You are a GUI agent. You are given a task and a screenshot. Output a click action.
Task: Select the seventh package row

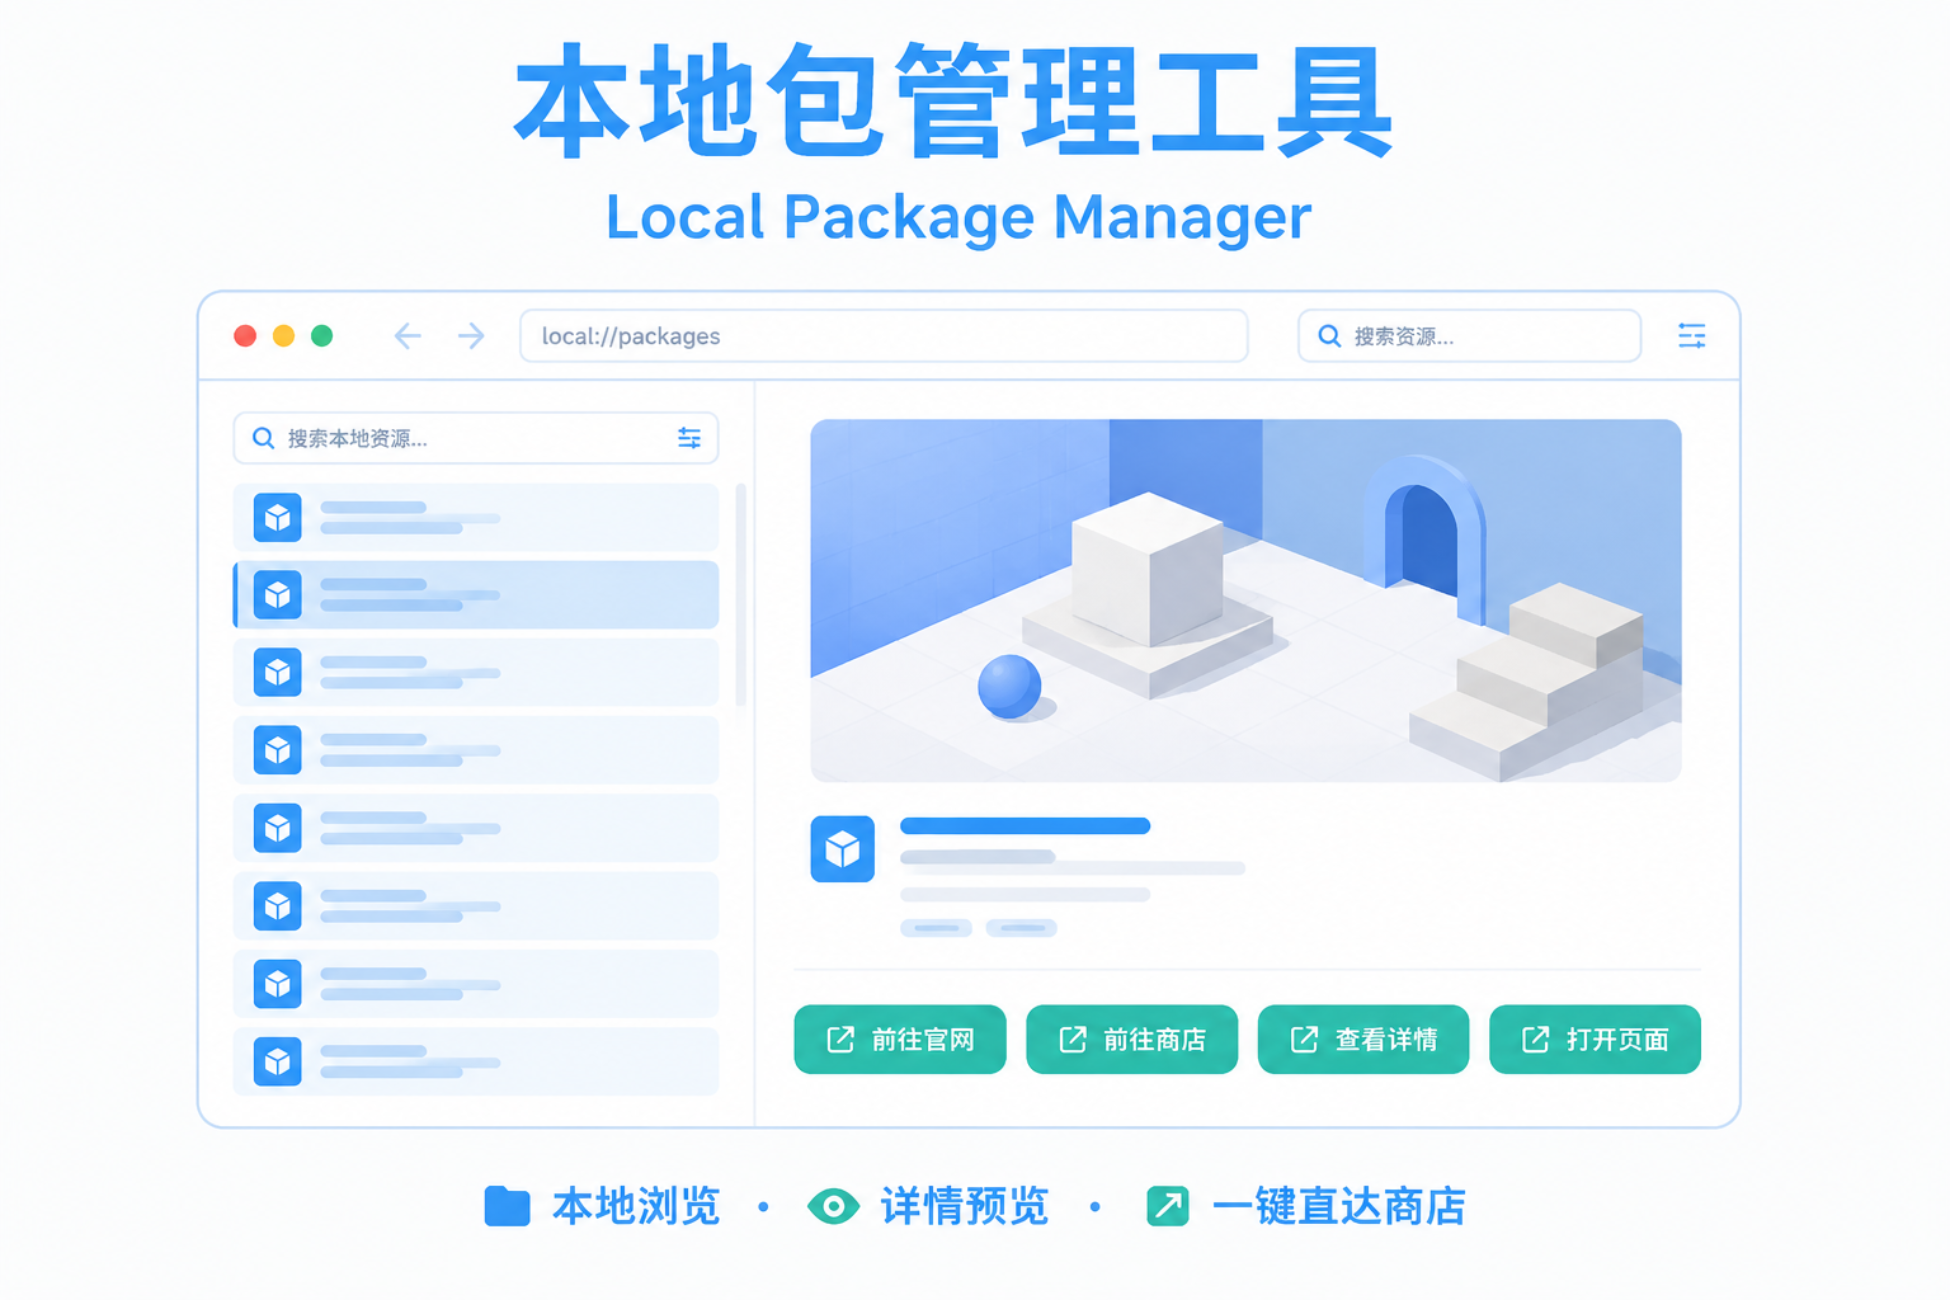(476, 984)
